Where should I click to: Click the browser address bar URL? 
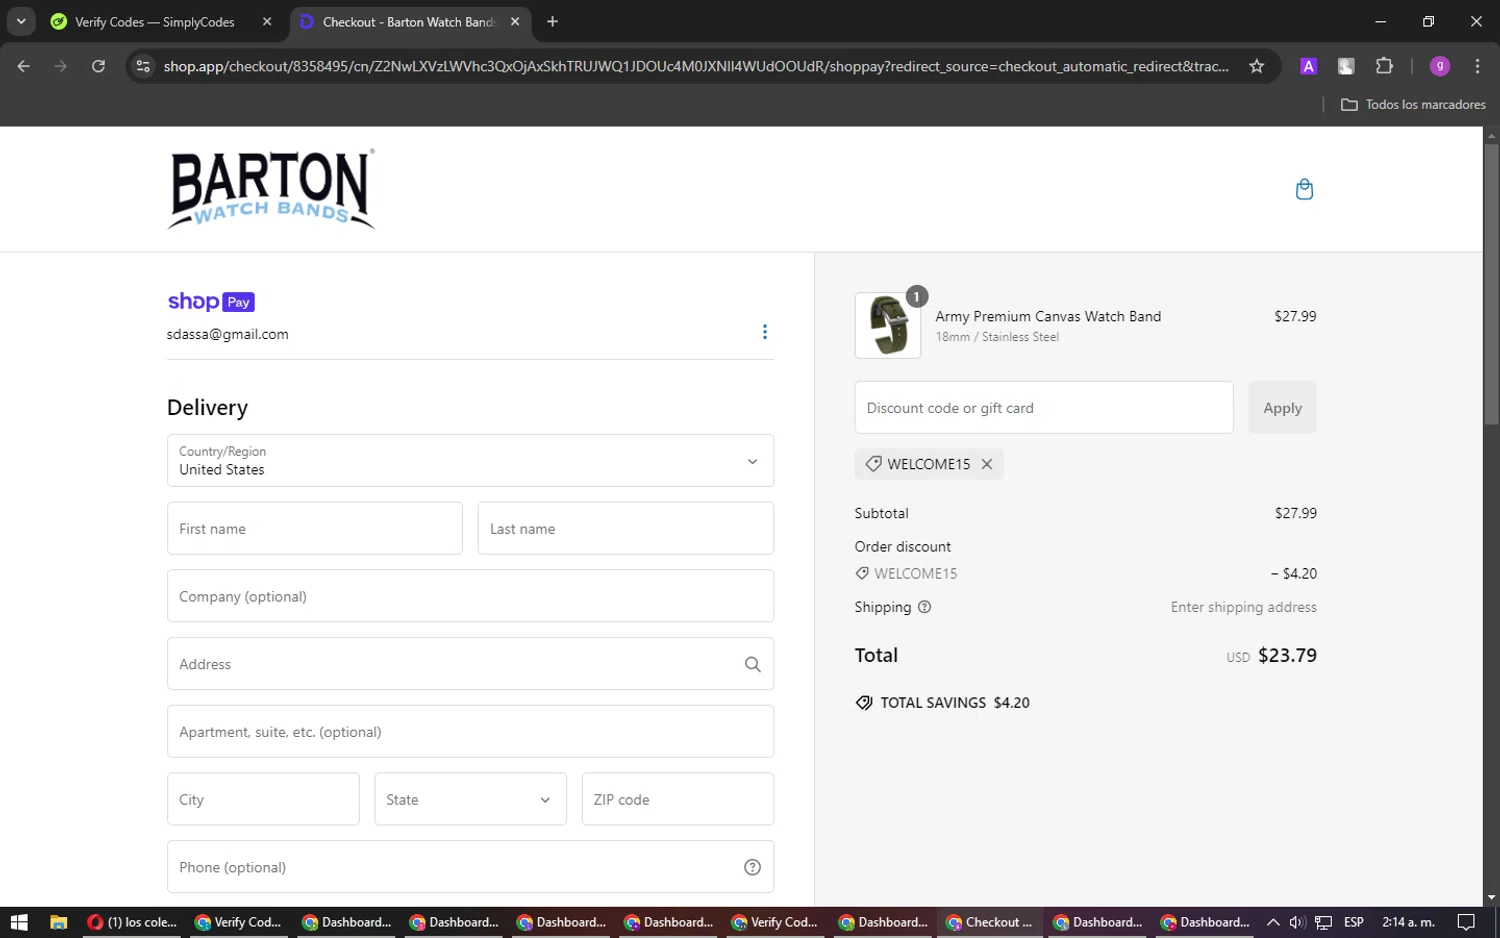pos(696,66)
